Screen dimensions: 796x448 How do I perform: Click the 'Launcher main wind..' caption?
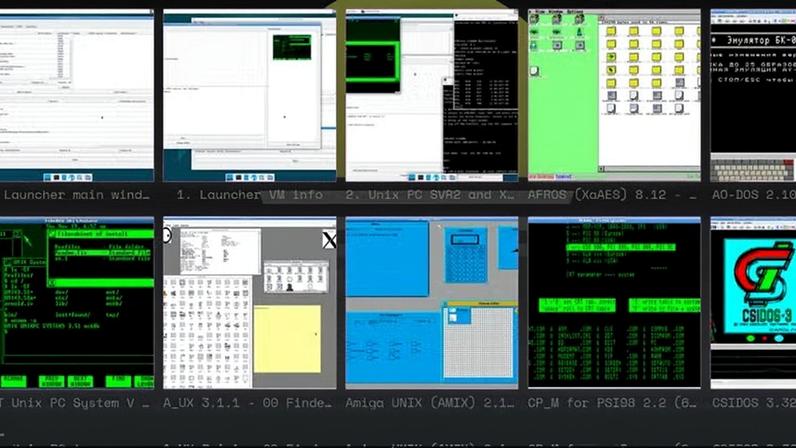pyautogui.click(x=76, y=195)
